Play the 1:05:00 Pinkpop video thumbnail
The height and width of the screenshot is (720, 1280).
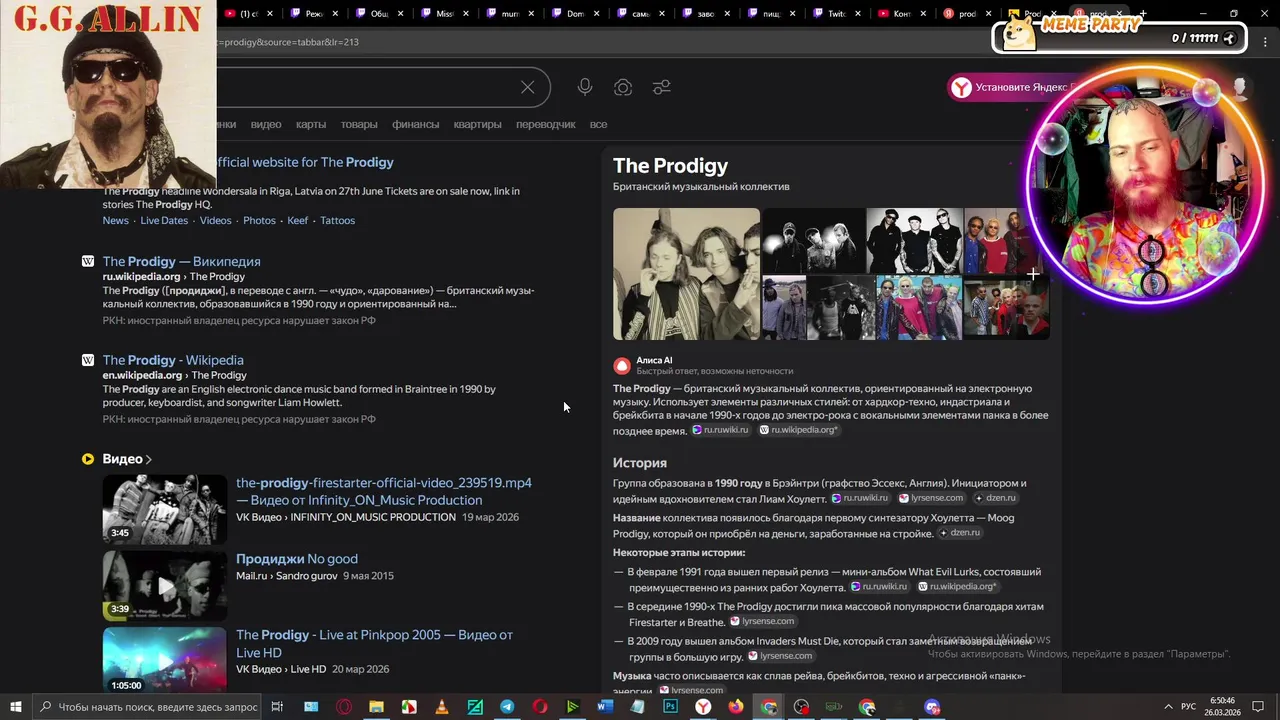pos(164,660)
